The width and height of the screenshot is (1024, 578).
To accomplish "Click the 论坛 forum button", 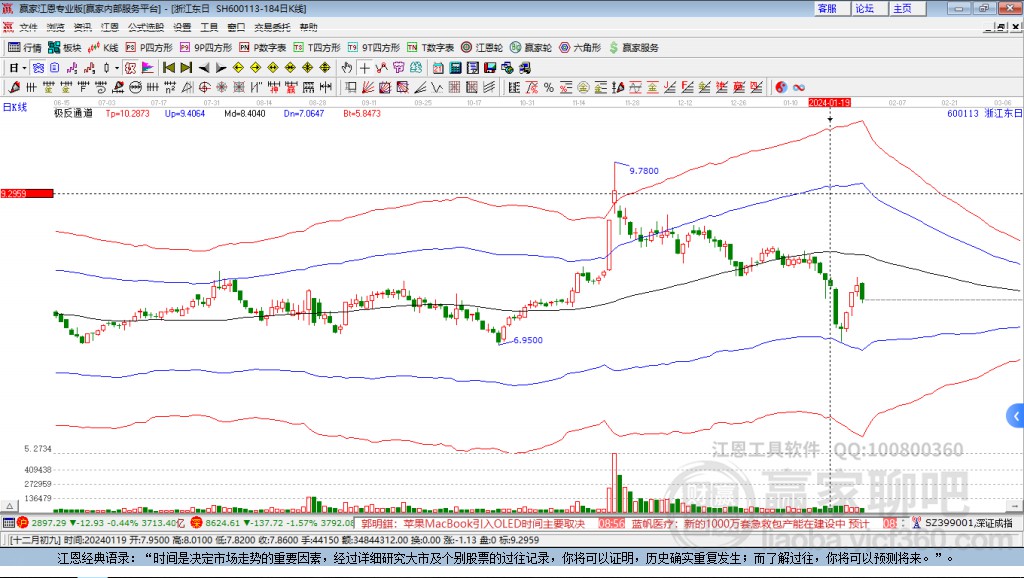I will tap(869, 8).
